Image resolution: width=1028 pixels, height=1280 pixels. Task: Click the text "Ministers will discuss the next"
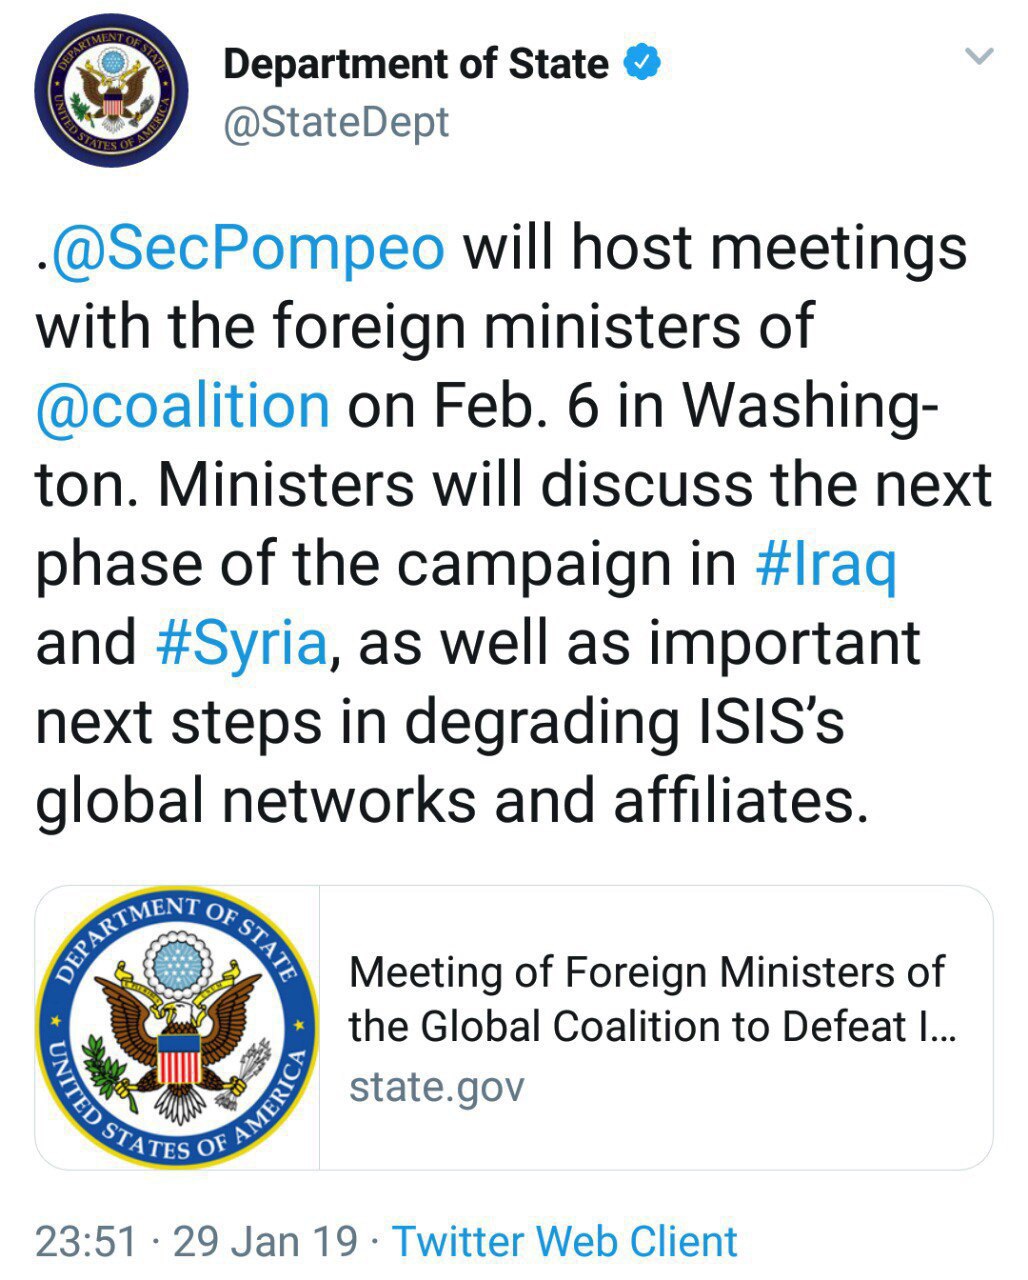point(574,485)
